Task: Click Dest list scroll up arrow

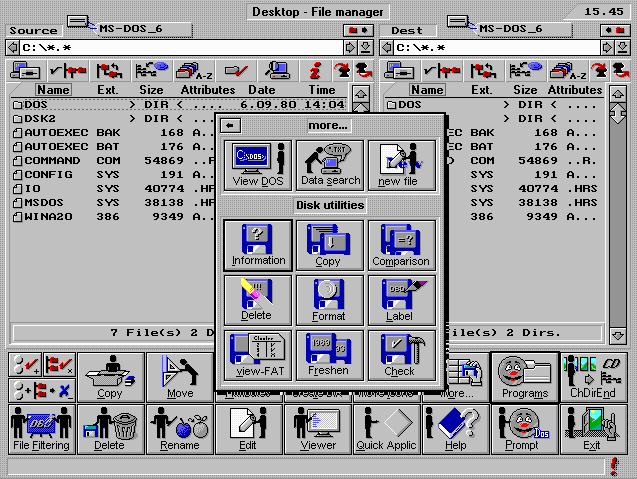Action: tap(618, 95)
